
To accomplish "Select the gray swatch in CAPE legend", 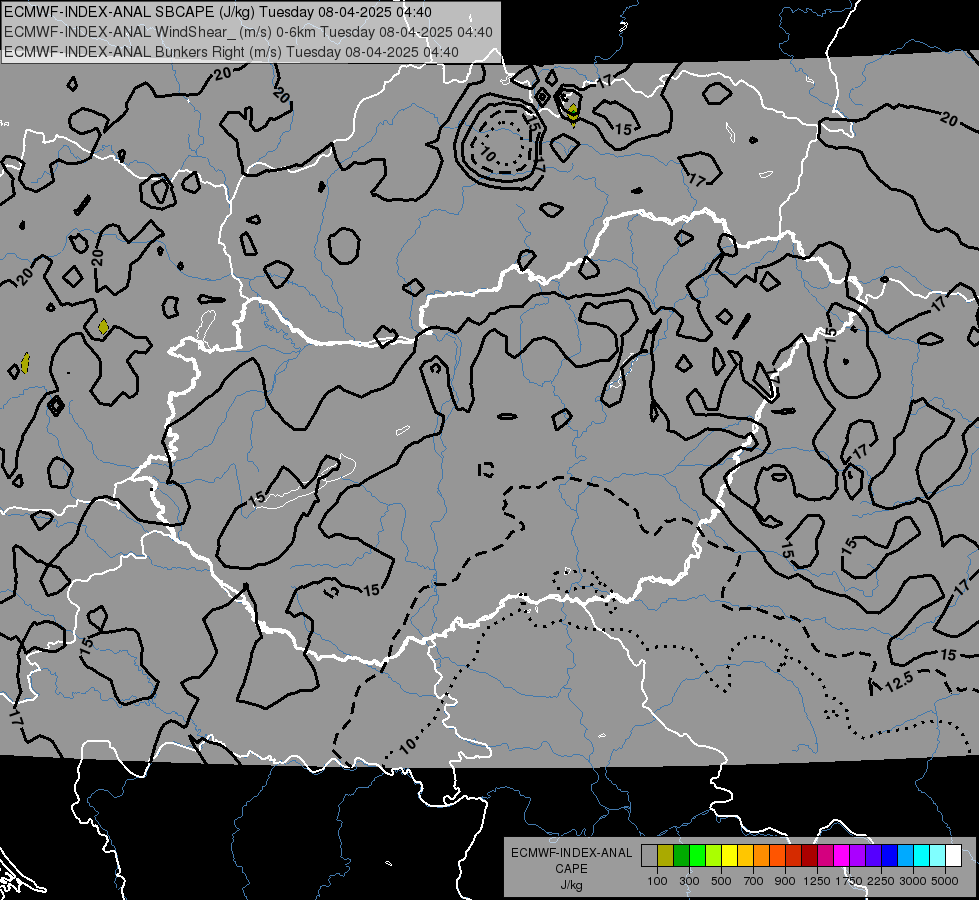I will [x=649, y=856].
